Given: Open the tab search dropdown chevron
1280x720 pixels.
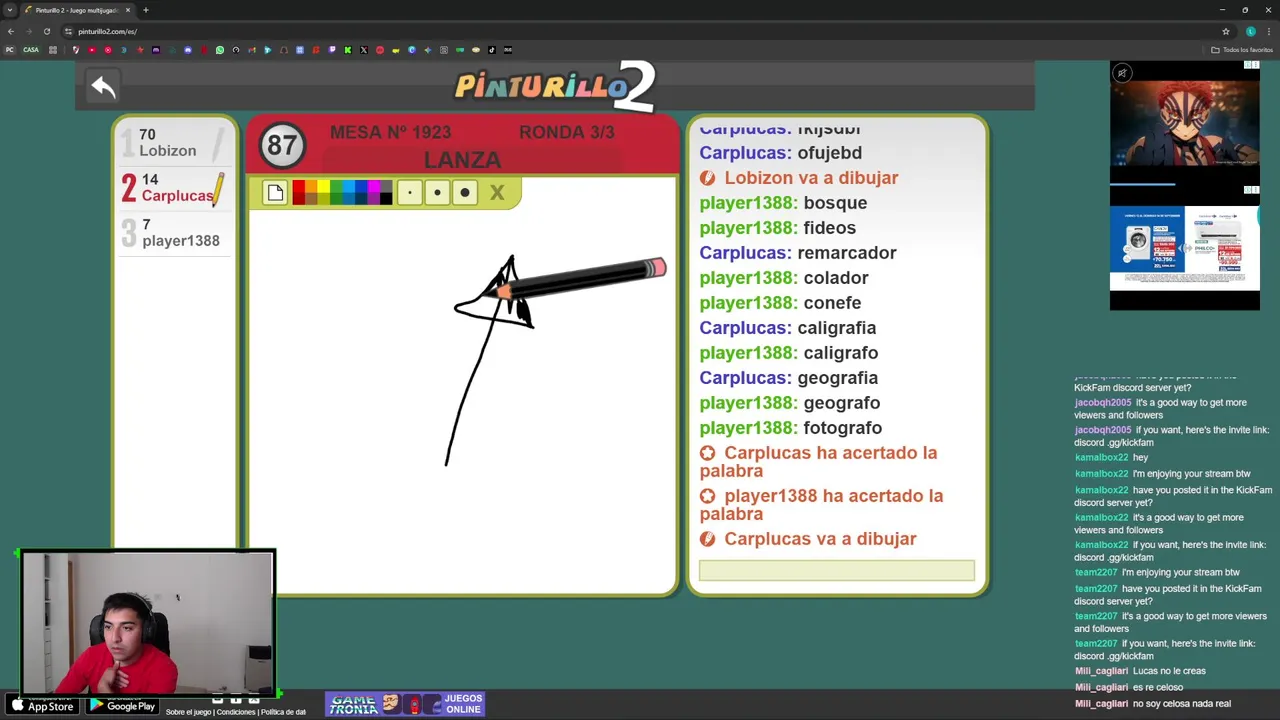Looking at the screenshot, I should pos(10,10).
